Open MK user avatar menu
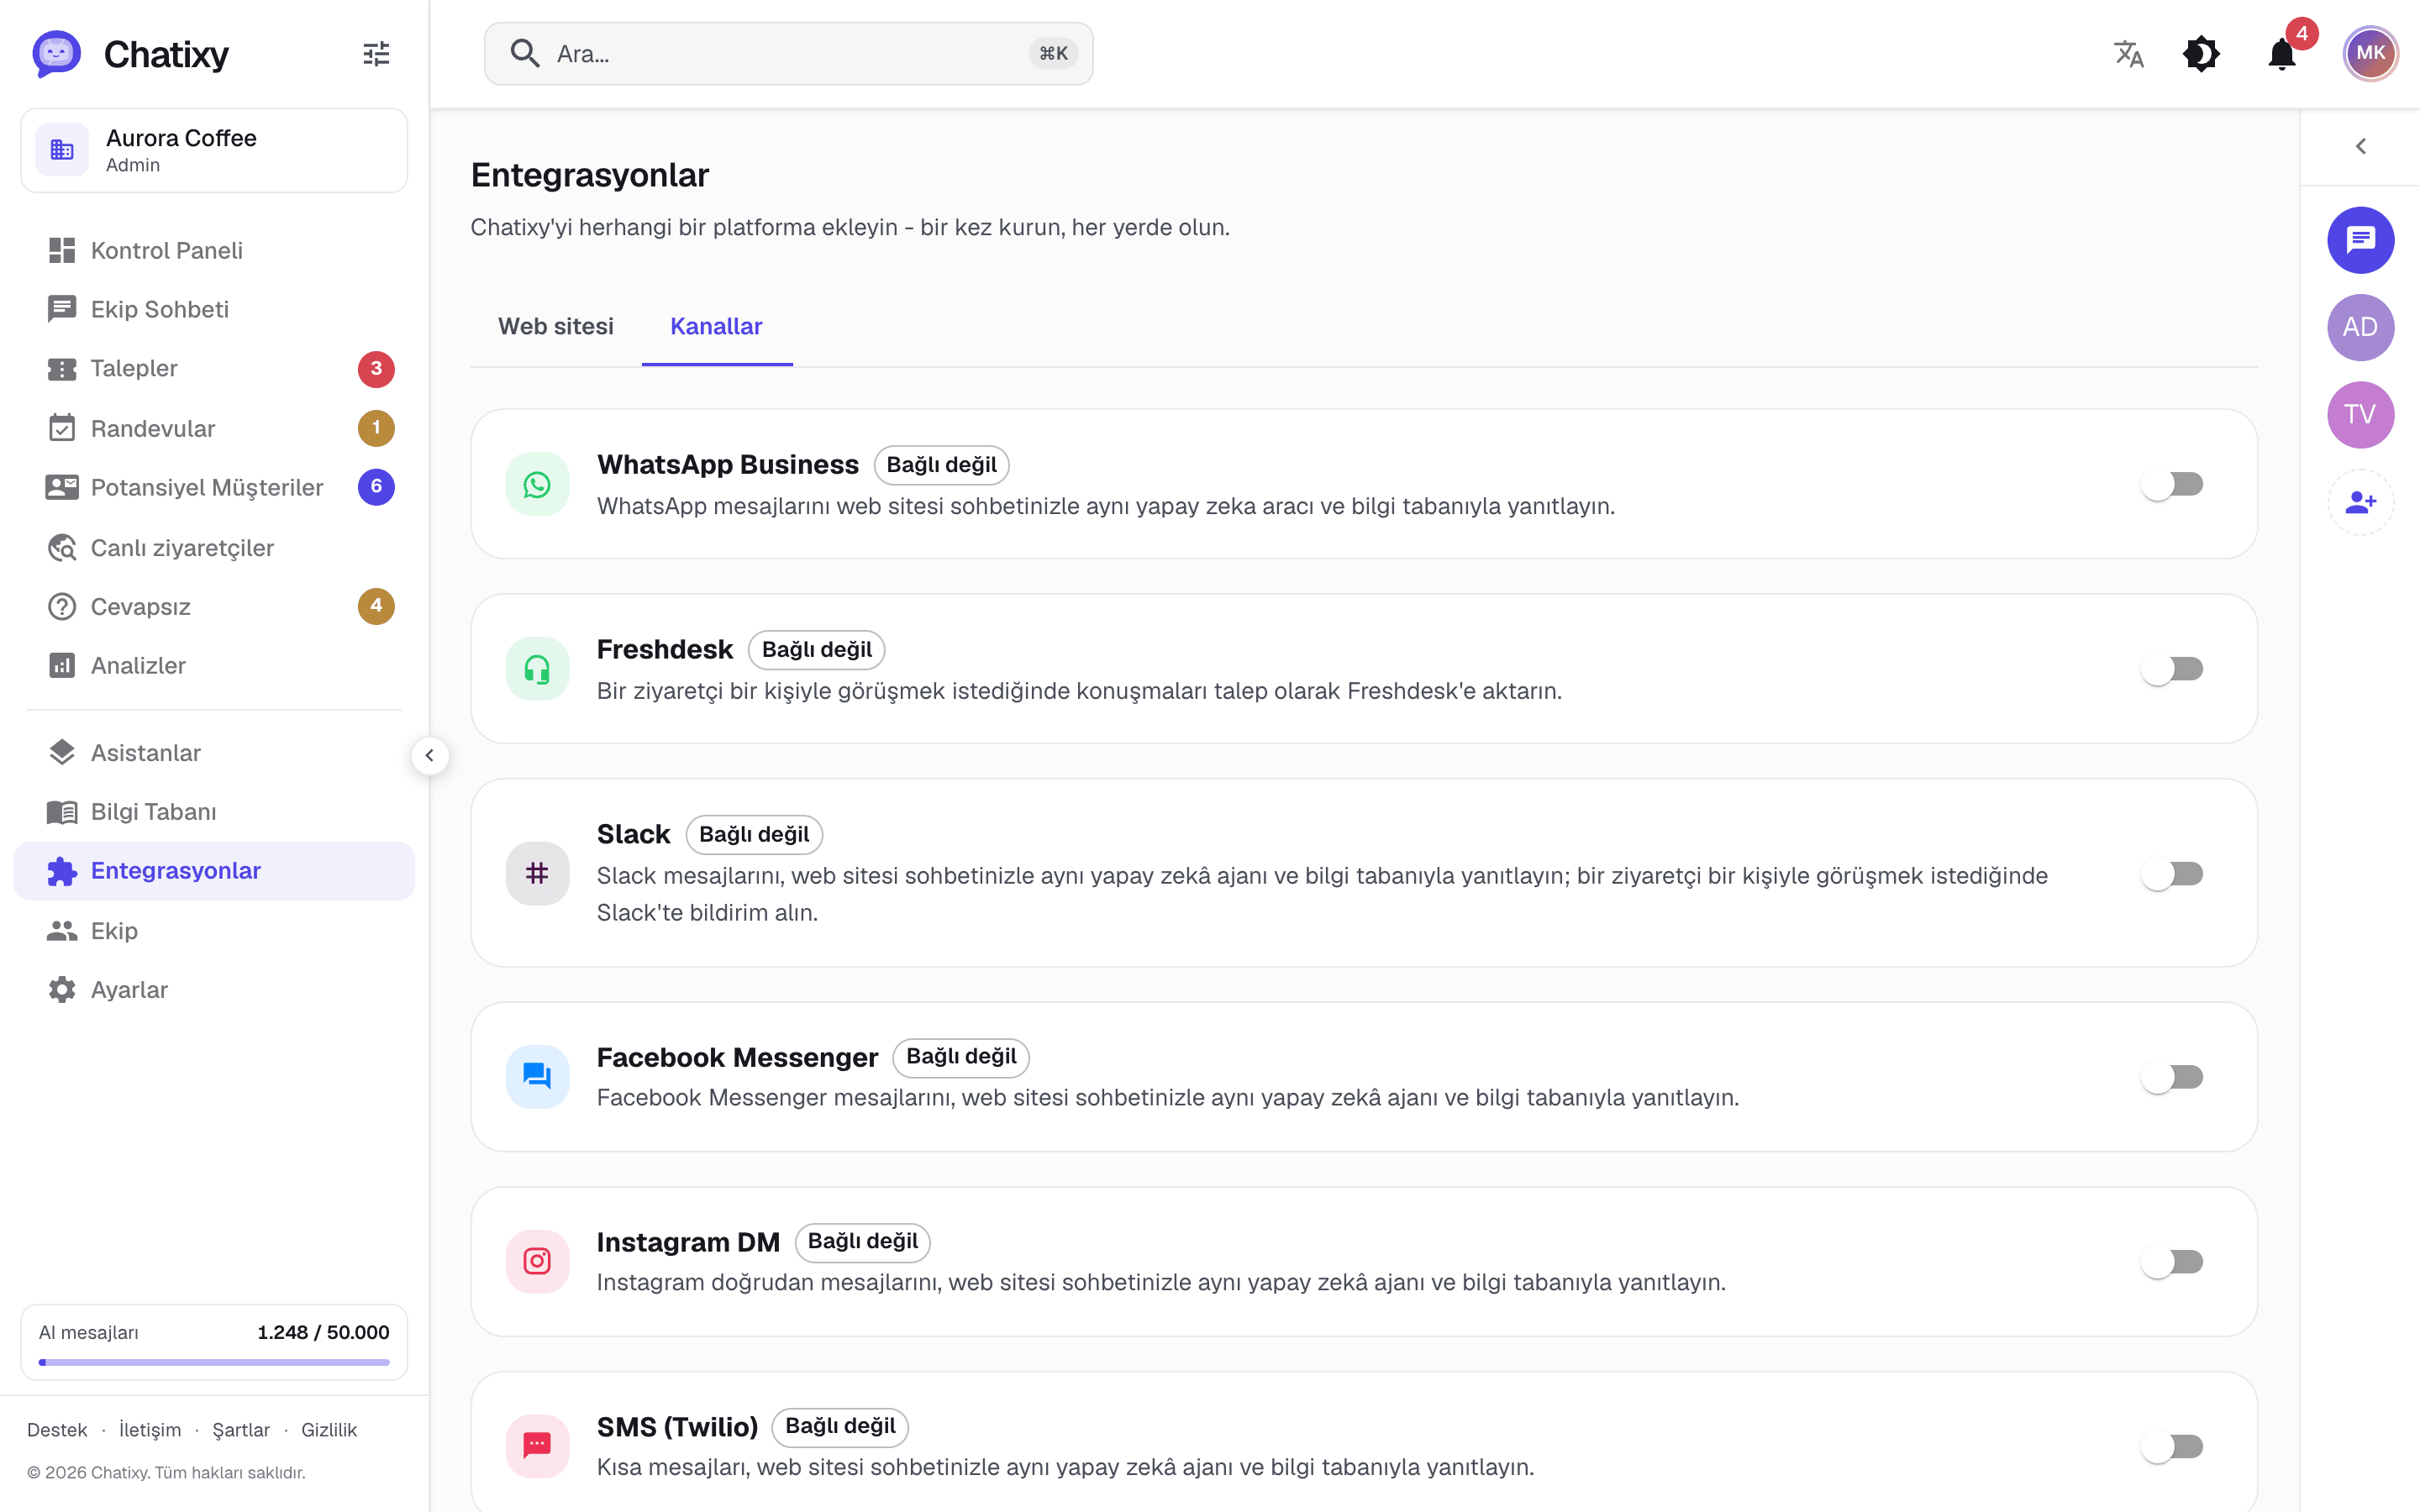Image resolution: width=2420 pixels, height=1512 pixels. pos(2370,54)
